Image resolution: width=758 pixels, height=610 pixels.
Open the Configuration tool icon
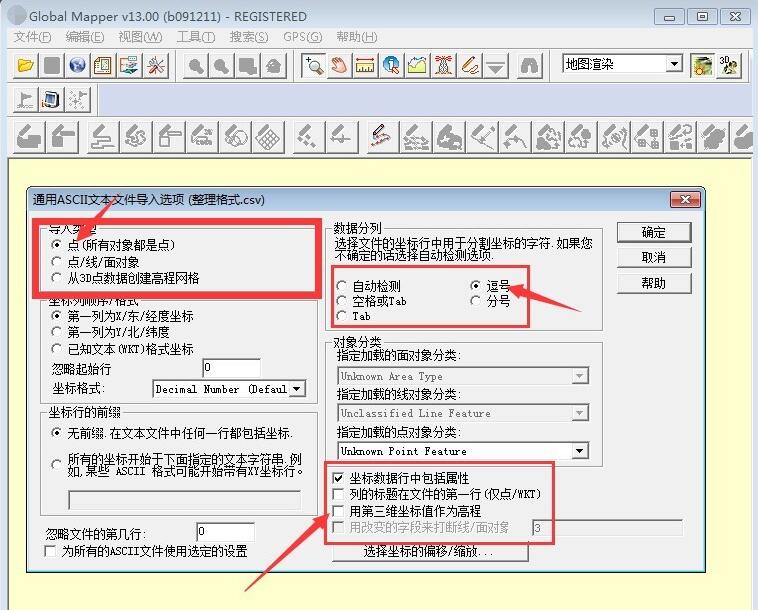click(x=102, y=65)
